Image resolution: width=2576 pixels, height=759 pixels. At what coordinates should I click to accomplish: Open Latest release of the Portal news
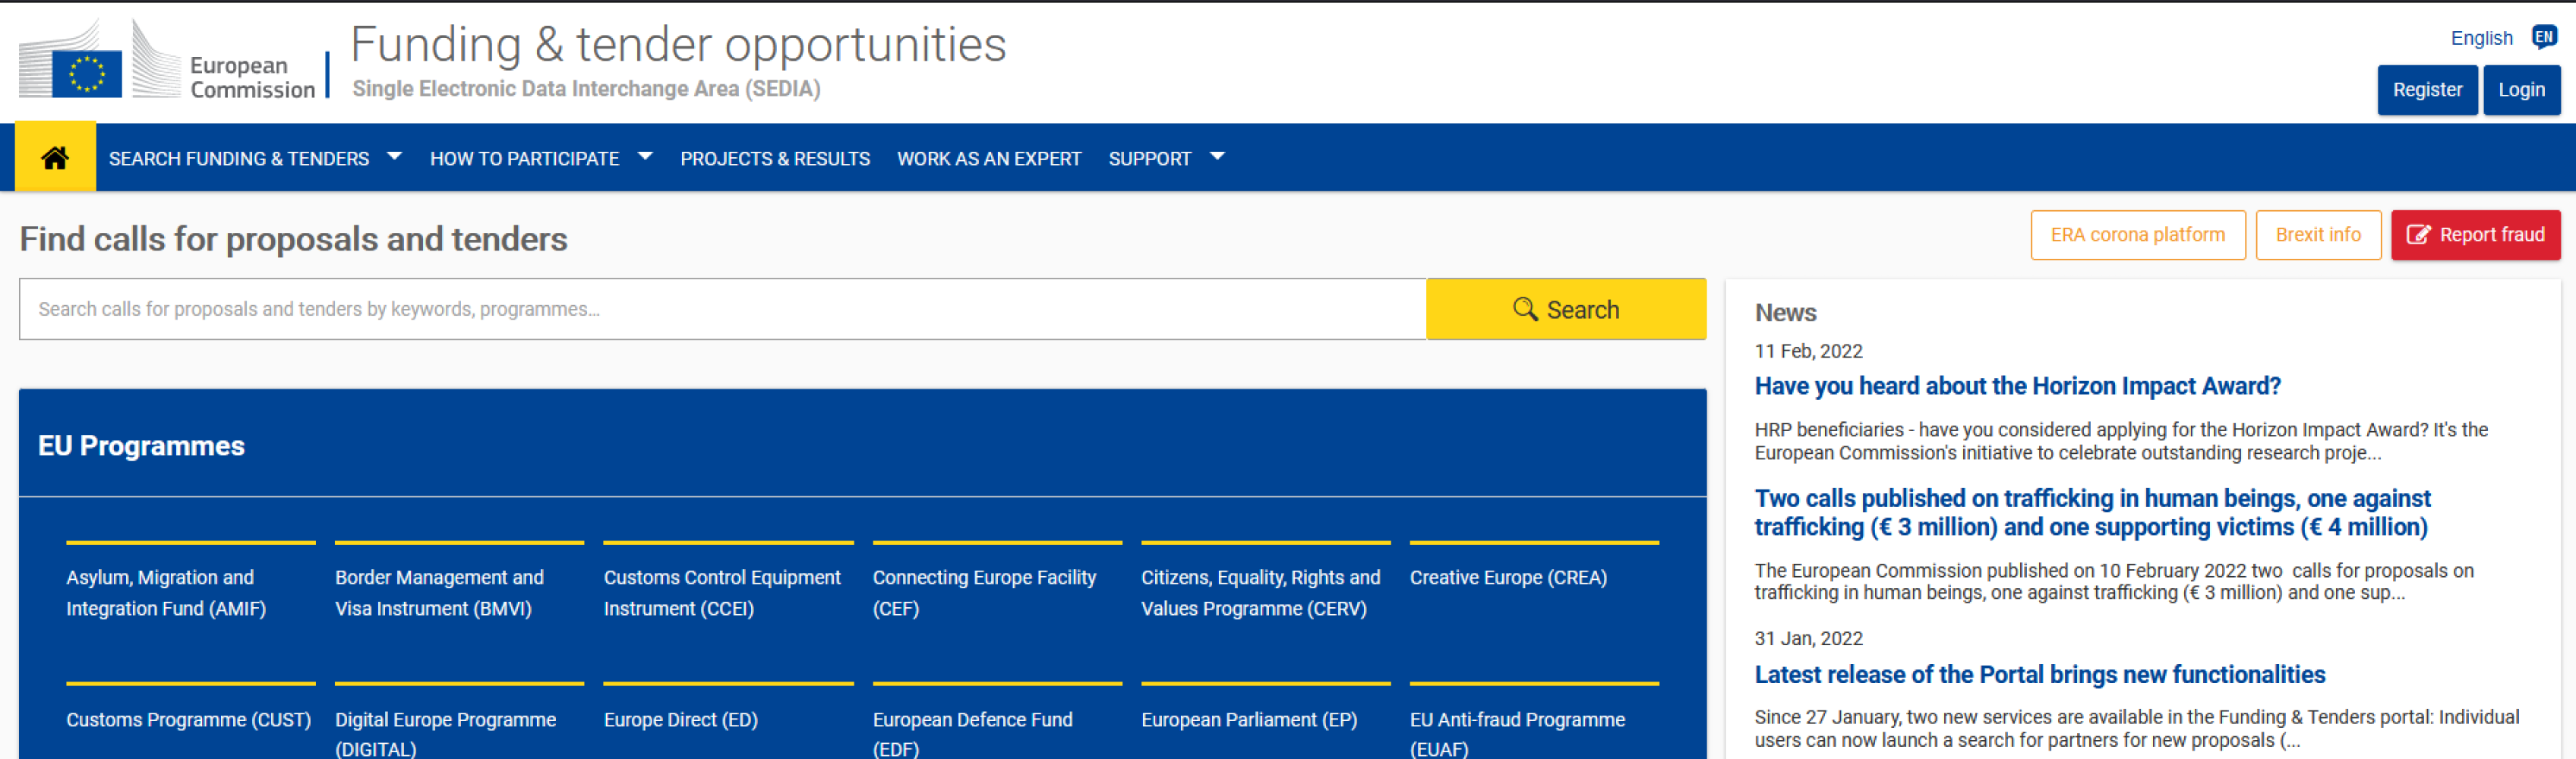pos(2039,674)
